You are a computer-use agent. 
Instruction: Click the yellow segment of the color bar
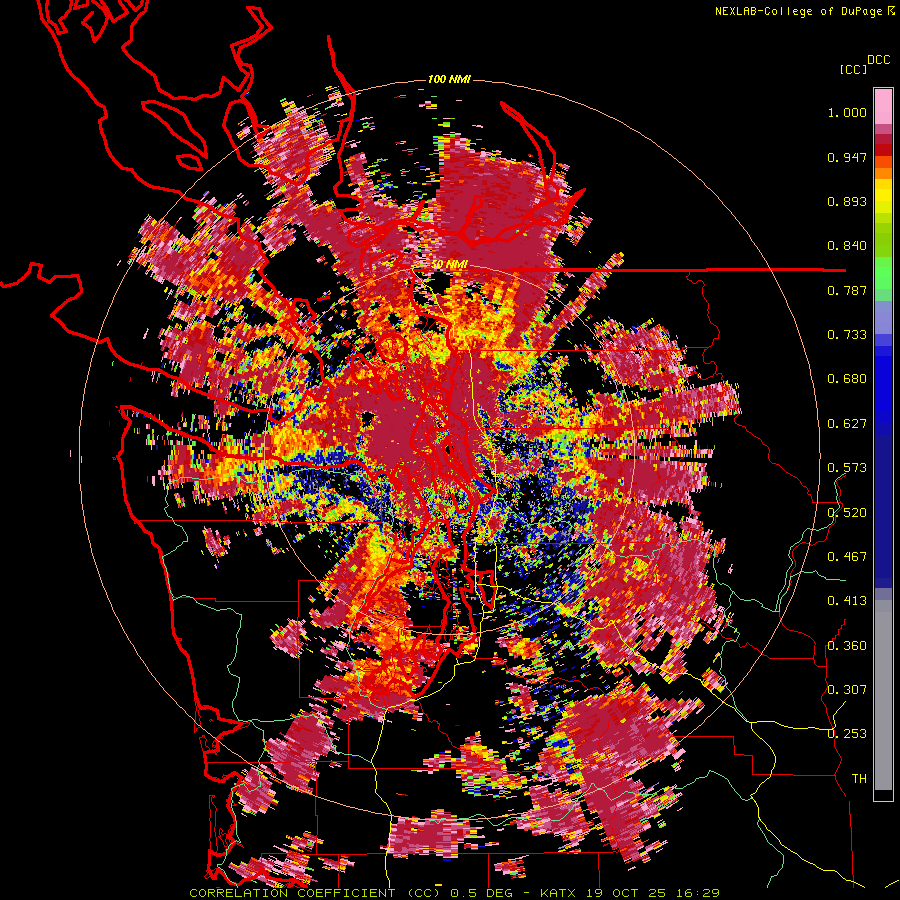point(883,197)
